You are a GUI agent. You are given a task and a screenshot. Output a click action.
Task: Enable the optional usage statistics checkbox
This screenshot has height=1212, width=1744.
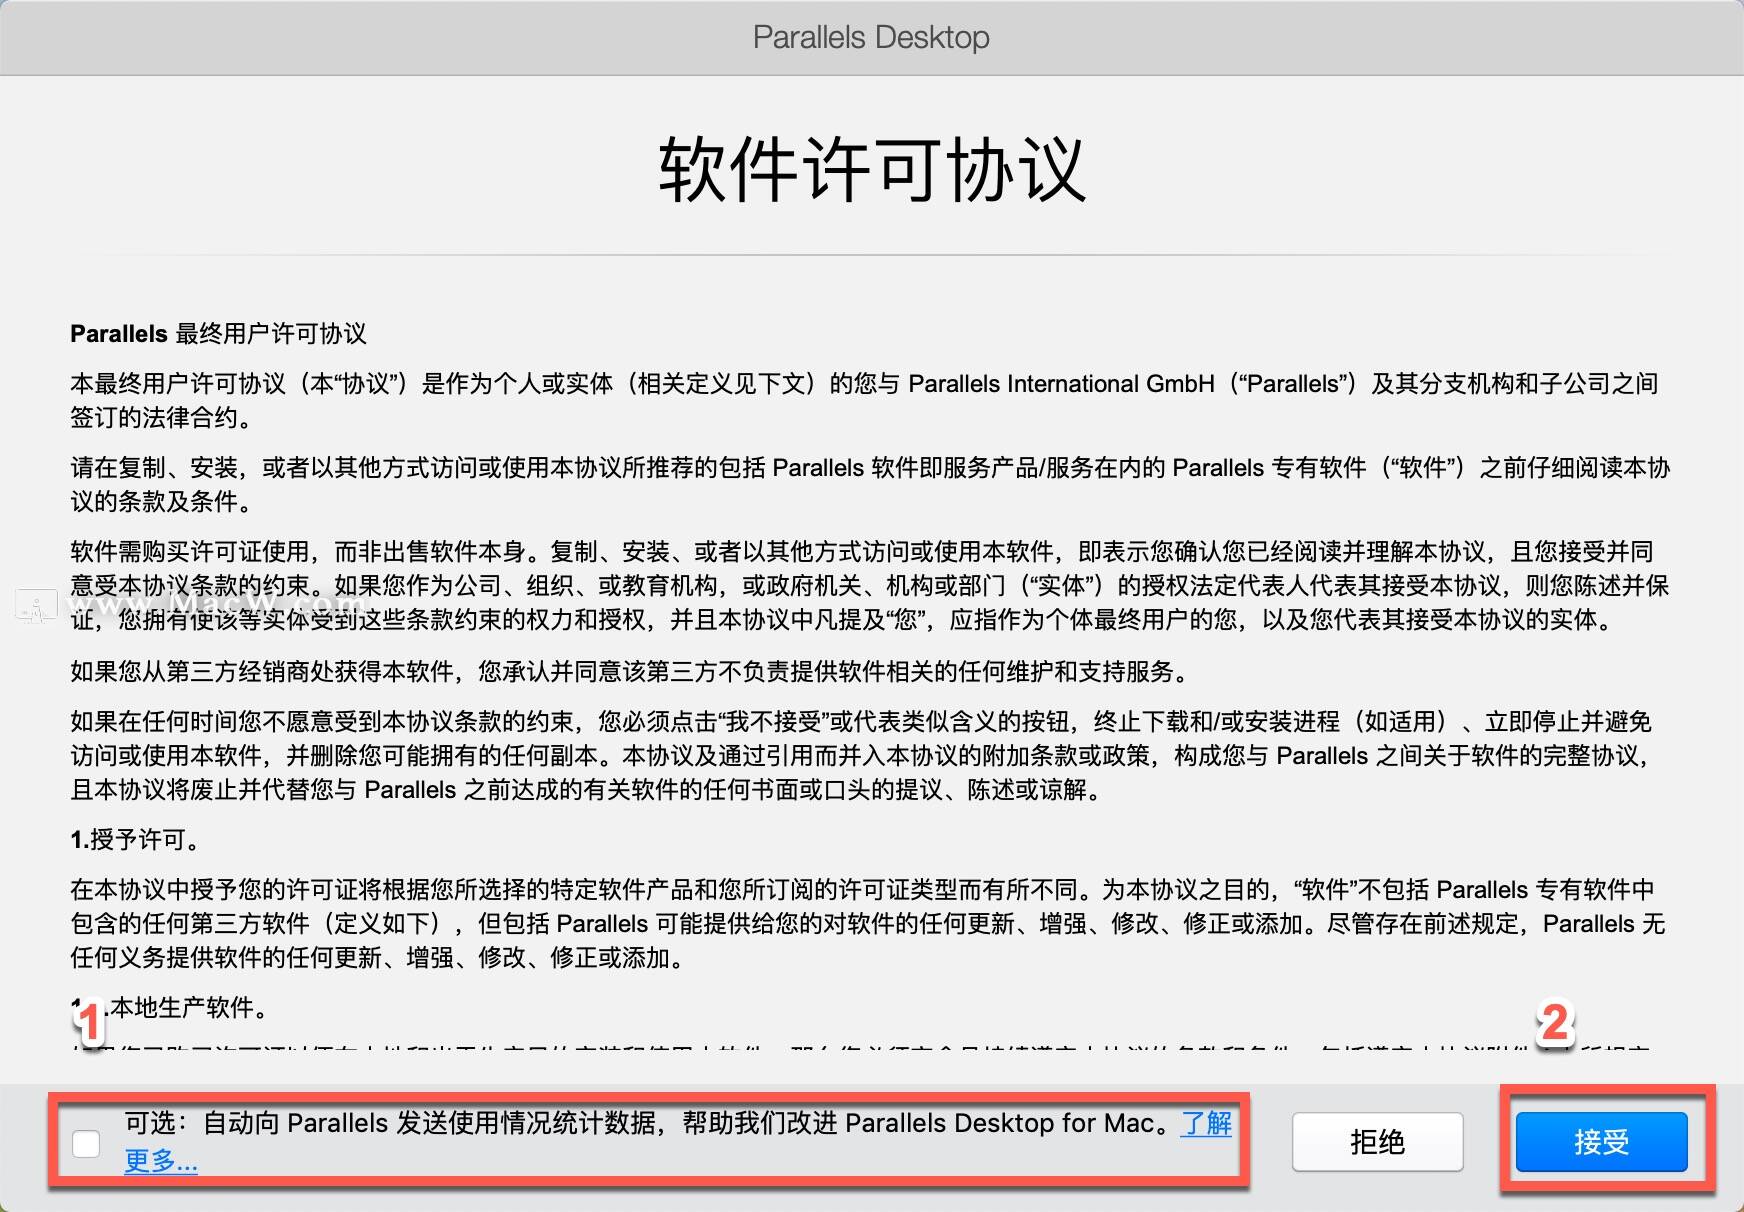86,1143
